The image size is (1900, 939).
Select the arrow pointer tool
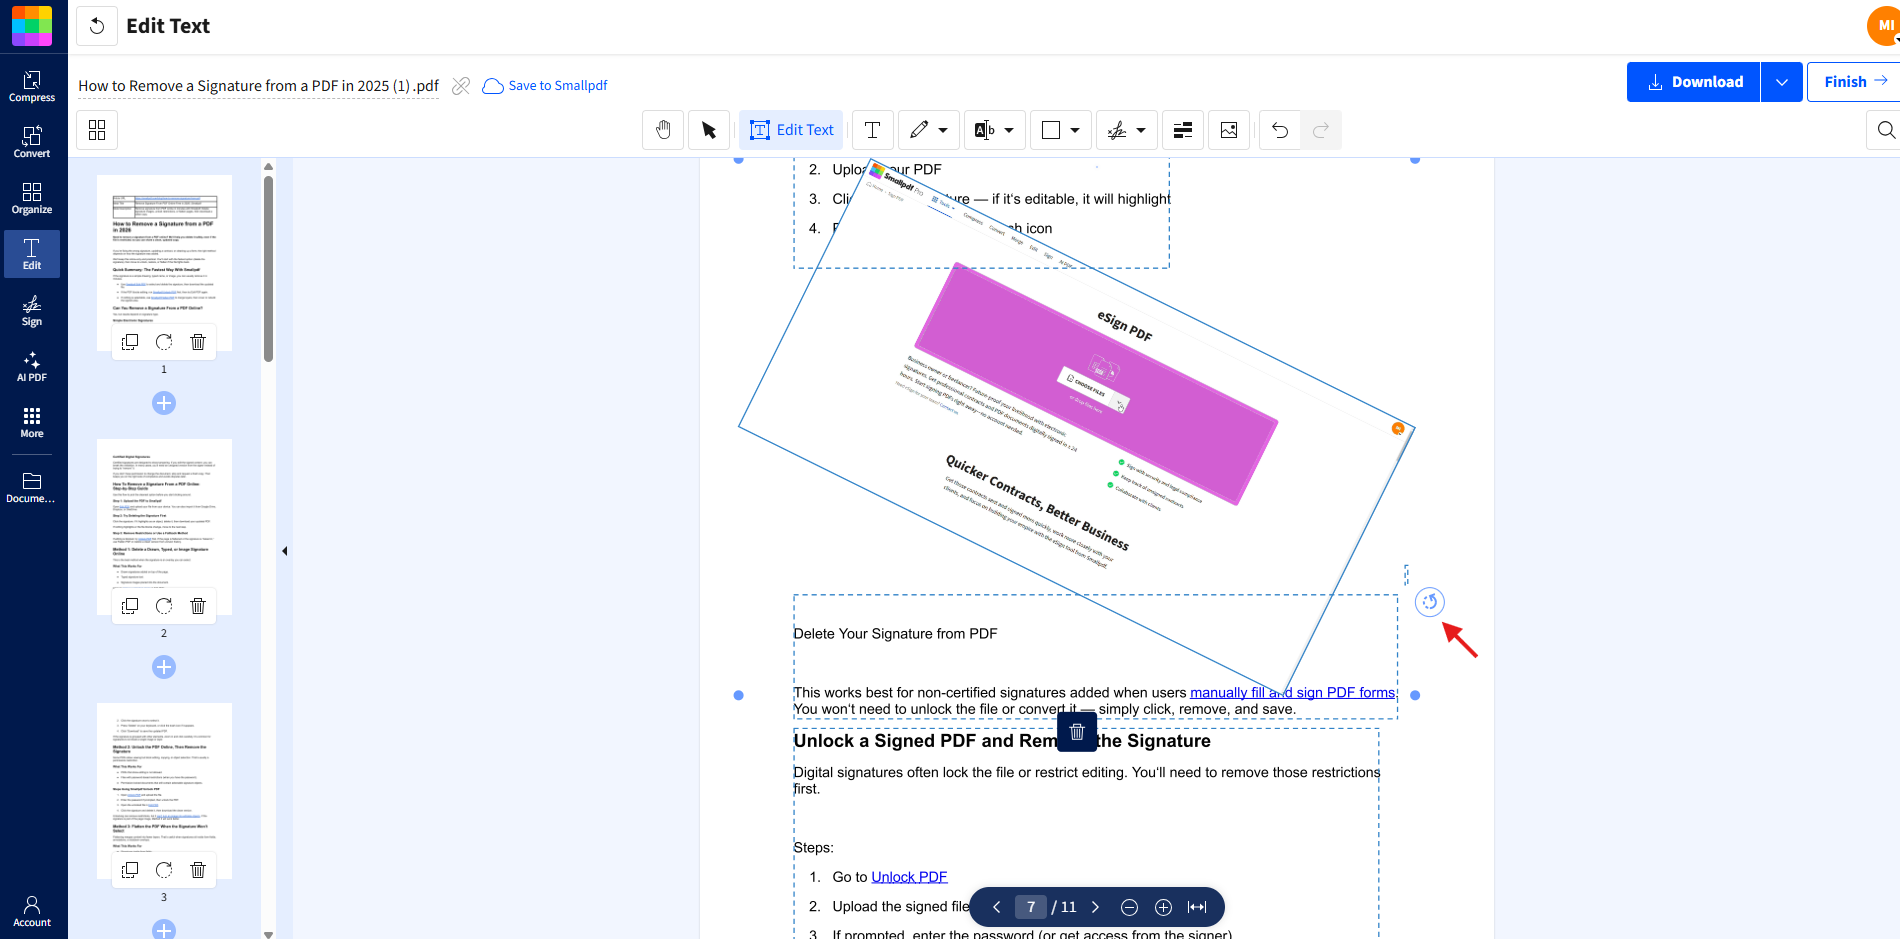click(x=709, y=130)
